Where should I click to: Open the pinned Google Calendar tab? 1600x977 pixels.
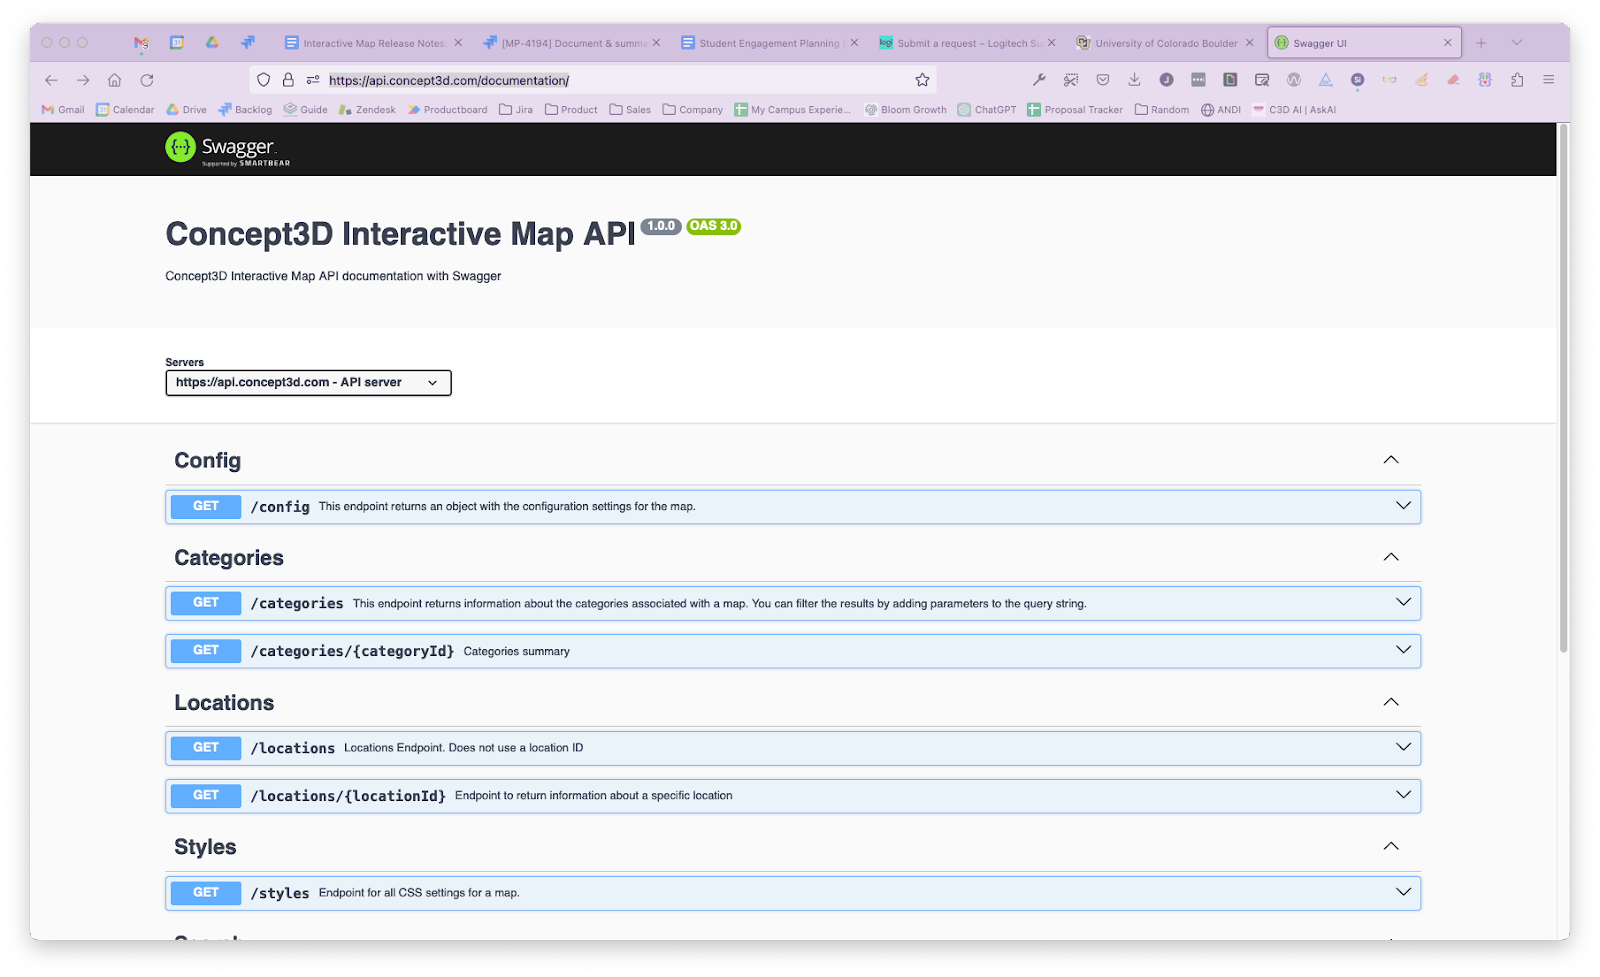[x=177, y=43]
